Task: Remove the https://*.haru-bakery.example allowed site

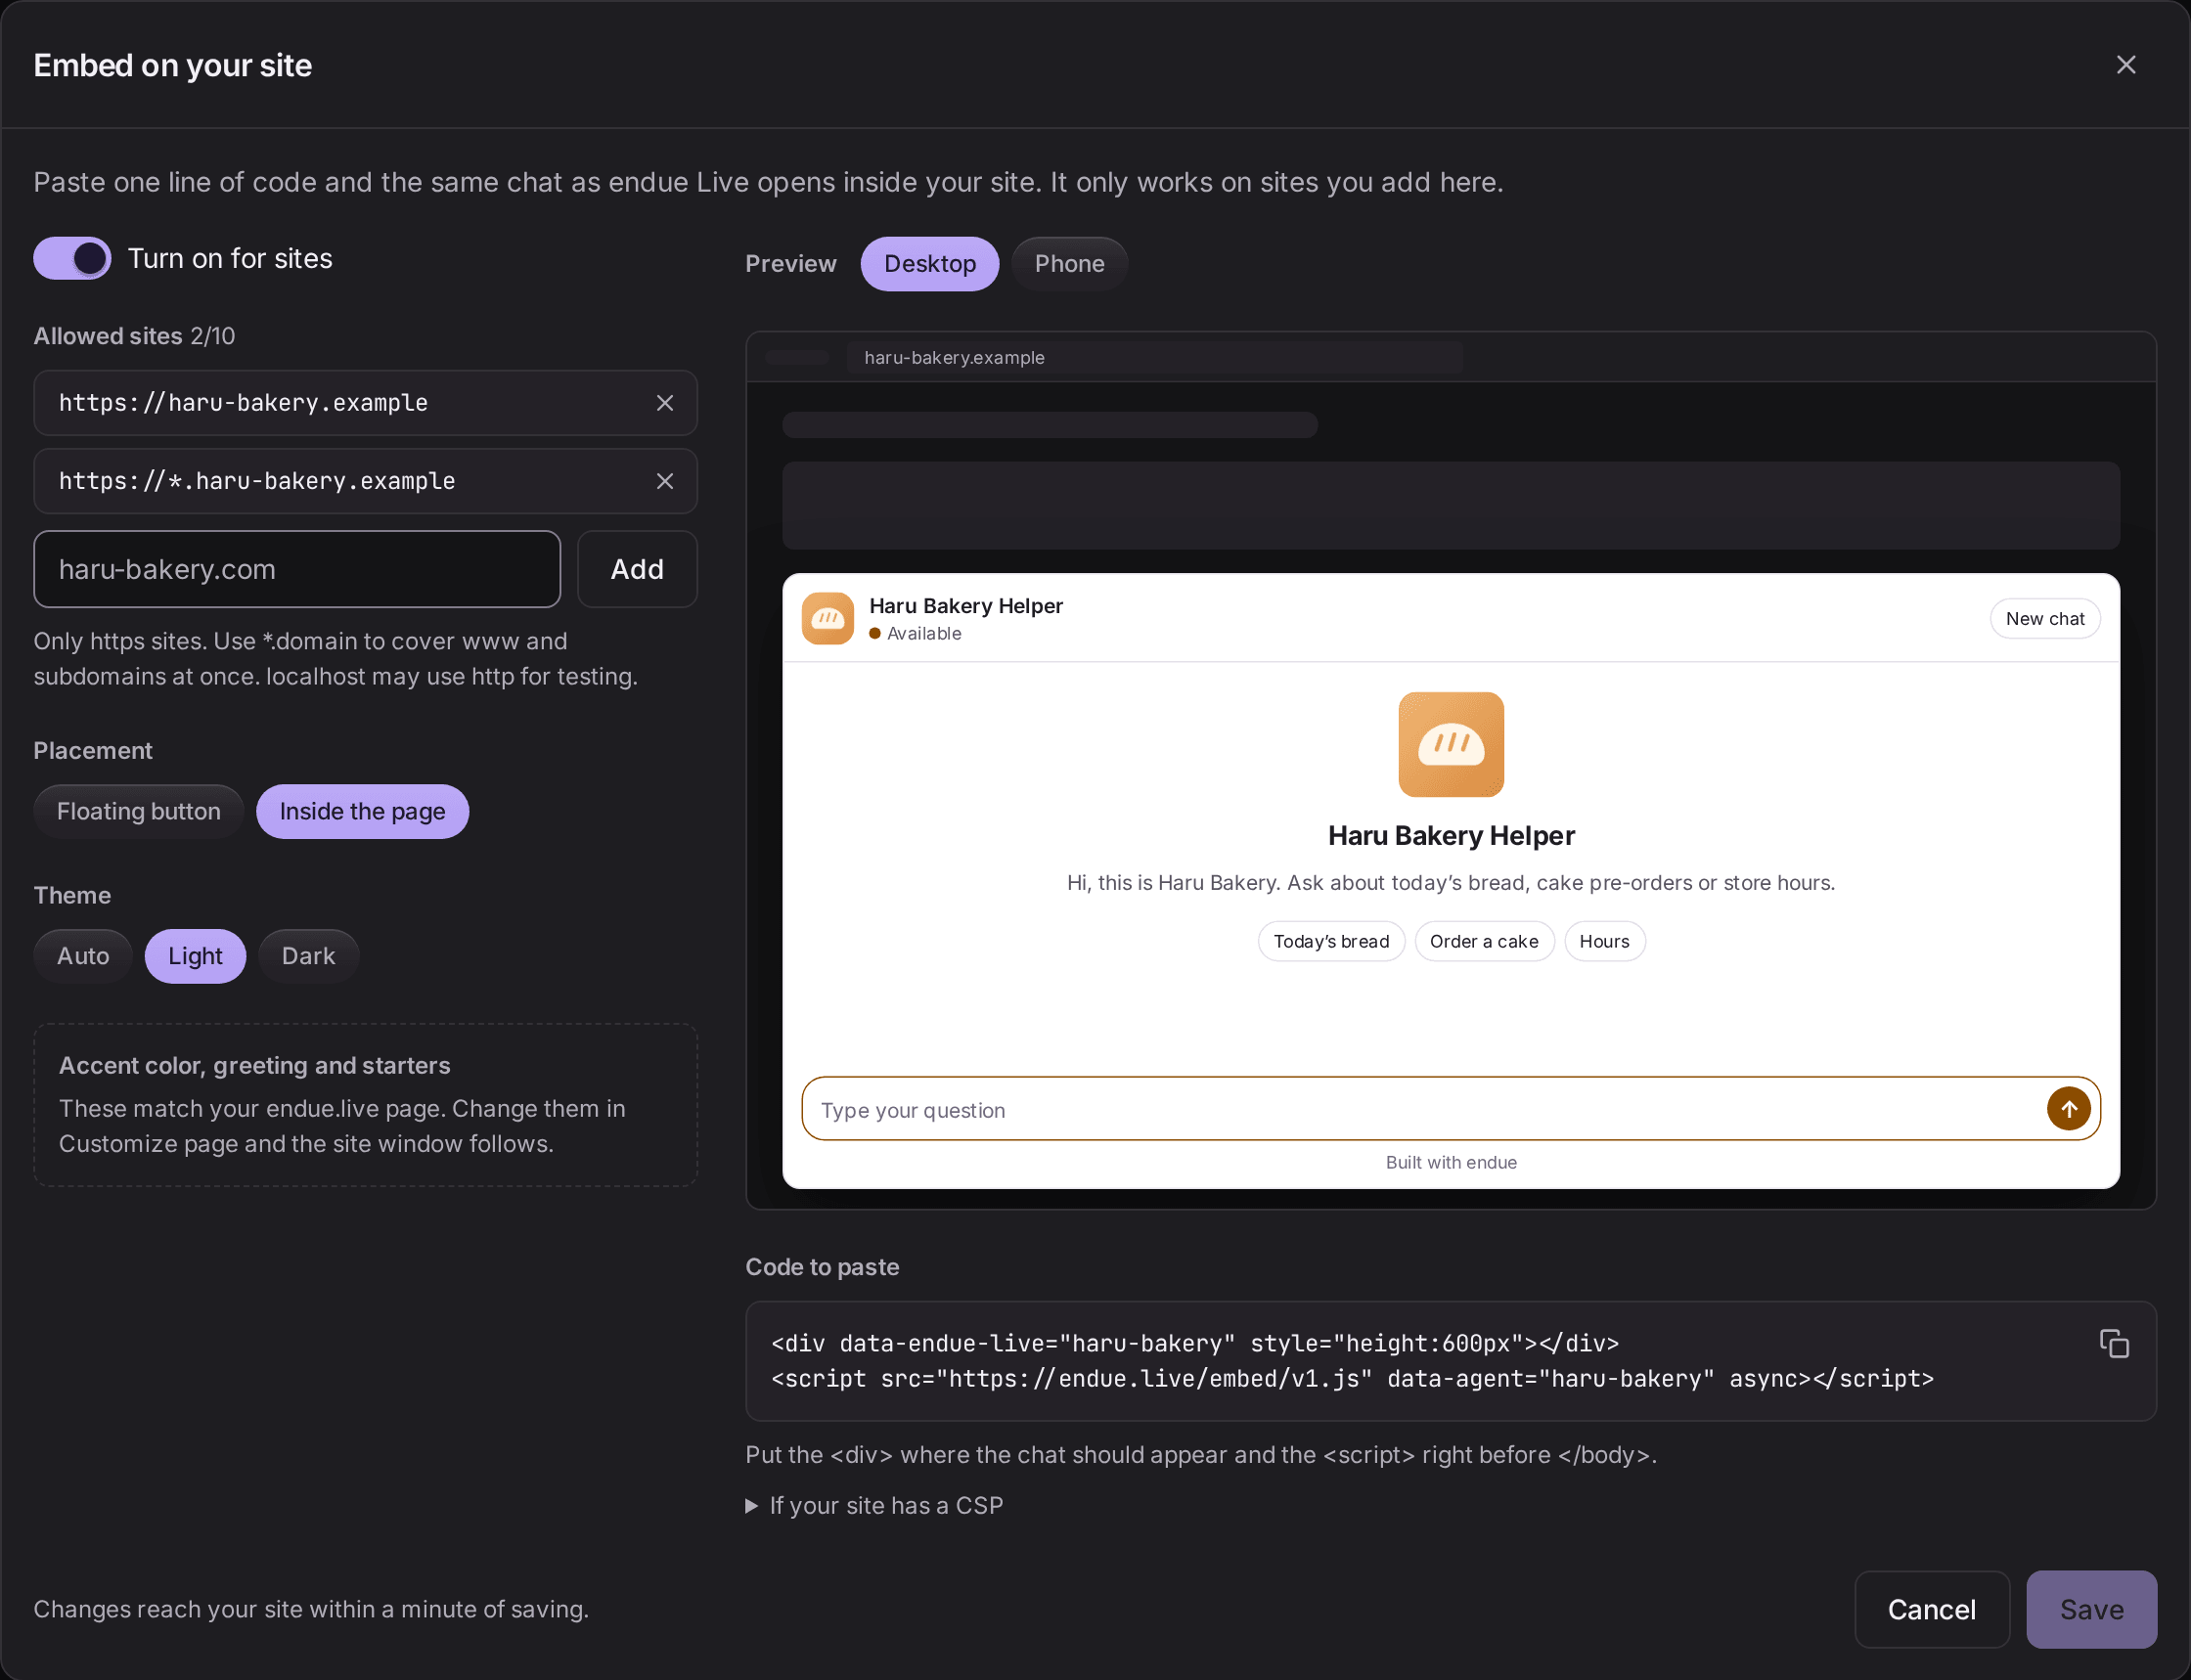Action: pos(665,481)
